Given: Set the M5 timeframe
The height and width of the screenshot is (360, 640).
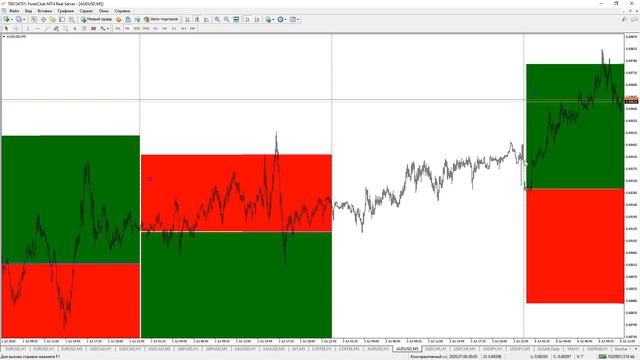Looking at the screenshot, I should (127, 28).
